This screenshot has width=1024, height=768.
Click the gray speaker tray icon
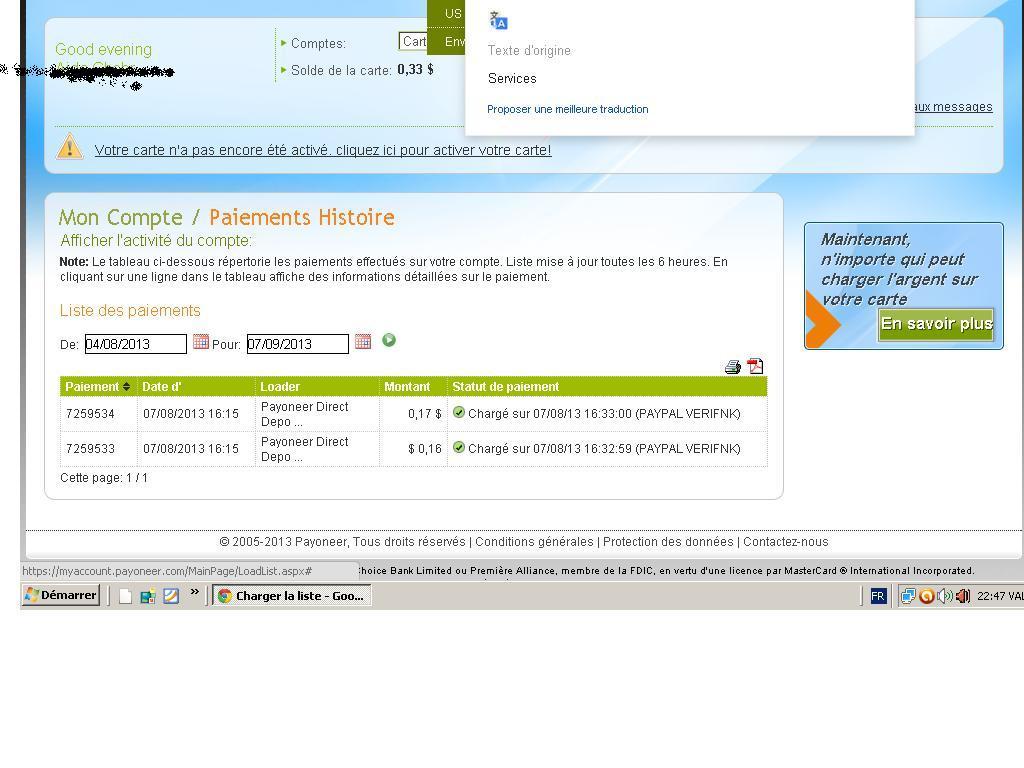pos(944,596)
